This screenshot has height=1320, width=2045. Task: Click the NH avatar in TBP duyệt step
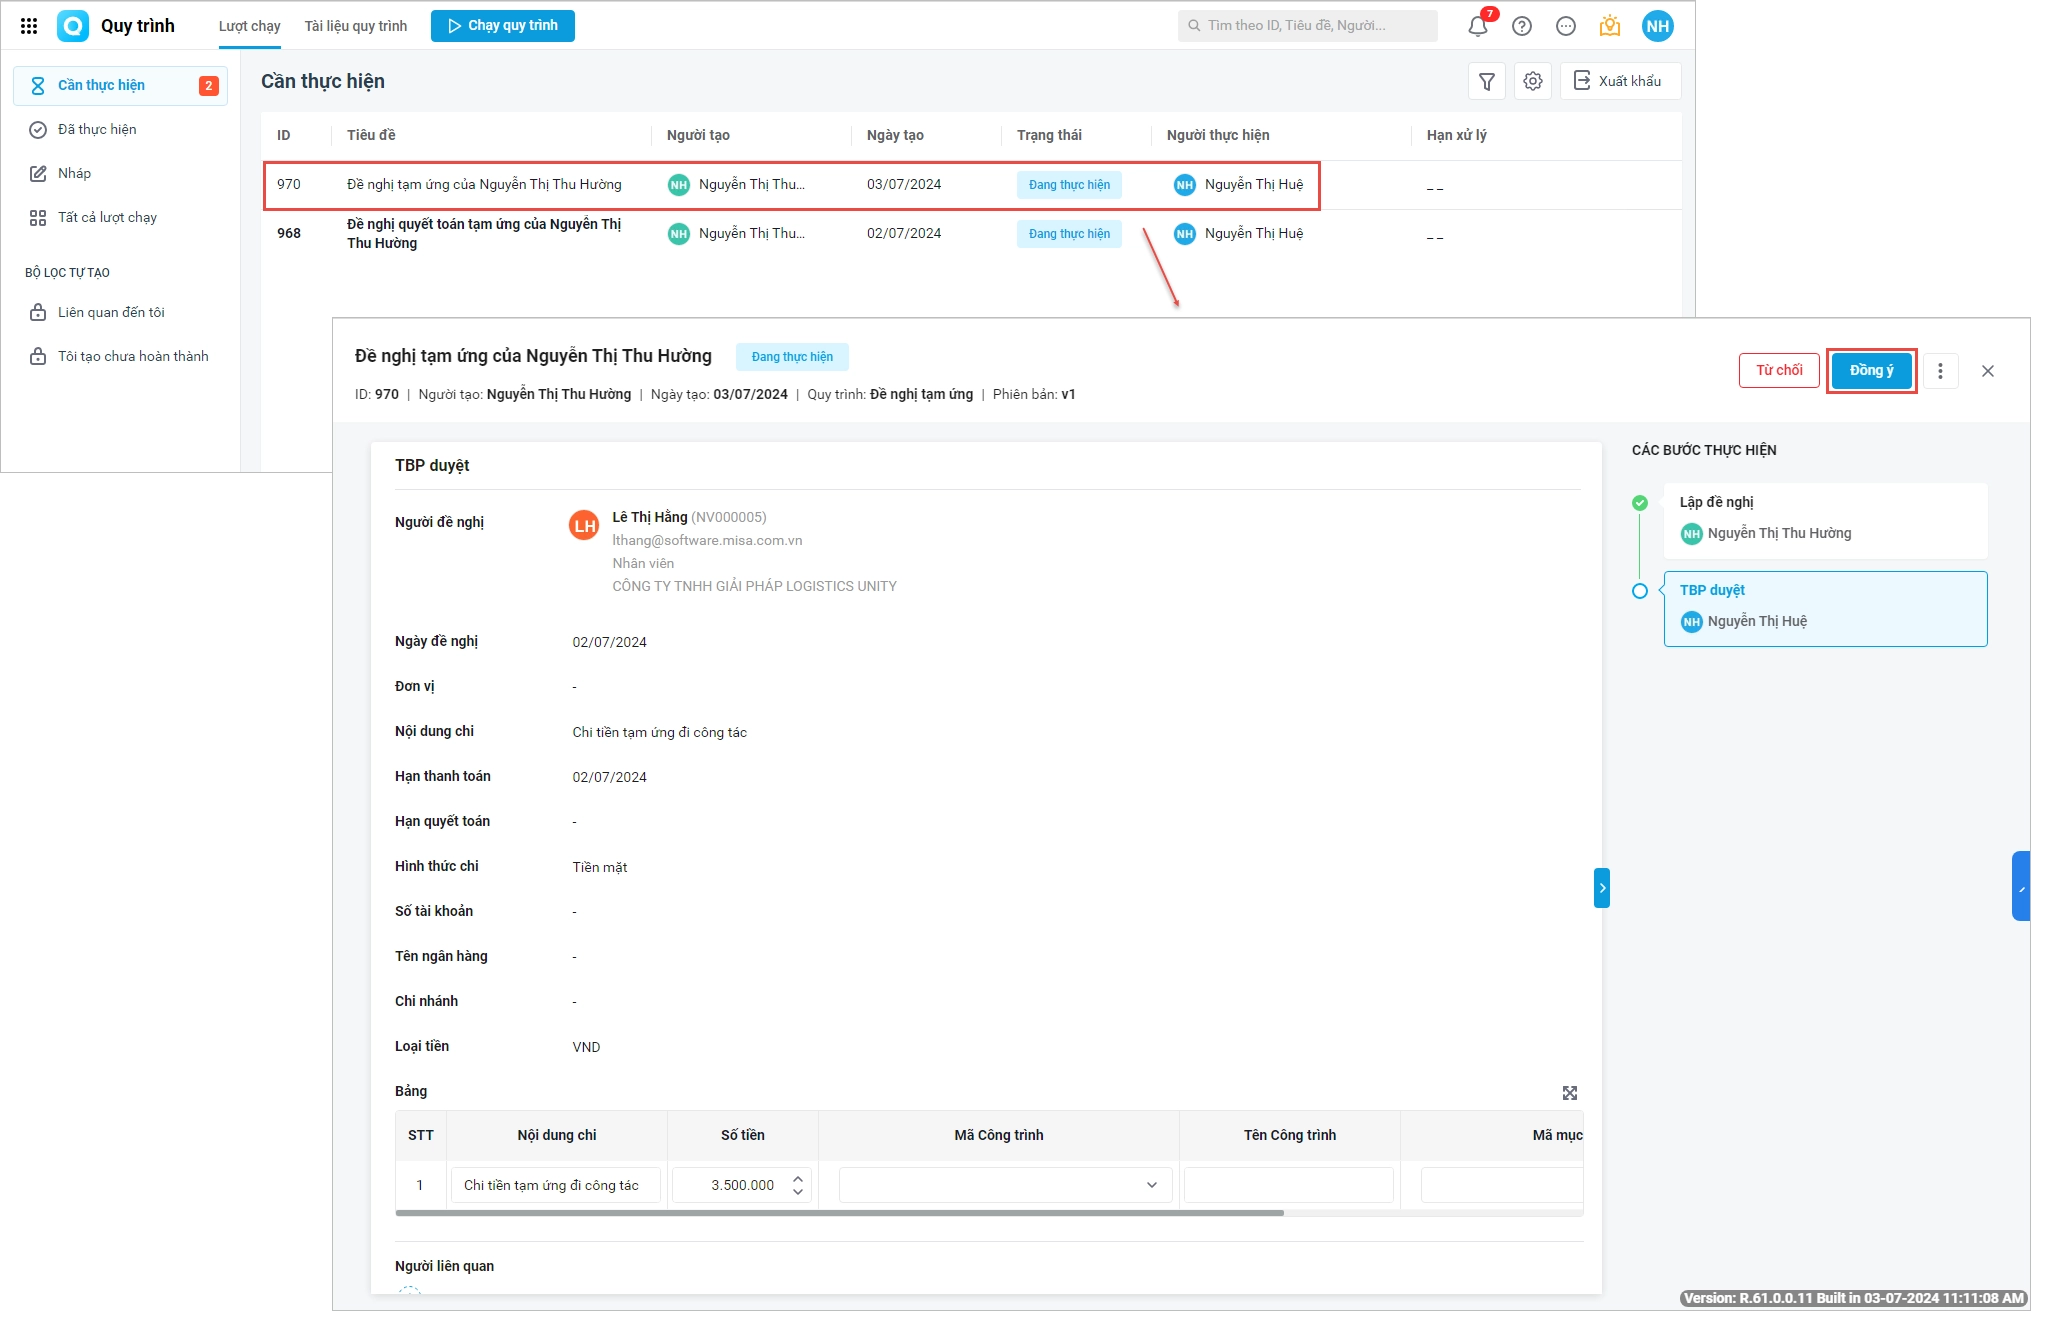pos(1691,622)
